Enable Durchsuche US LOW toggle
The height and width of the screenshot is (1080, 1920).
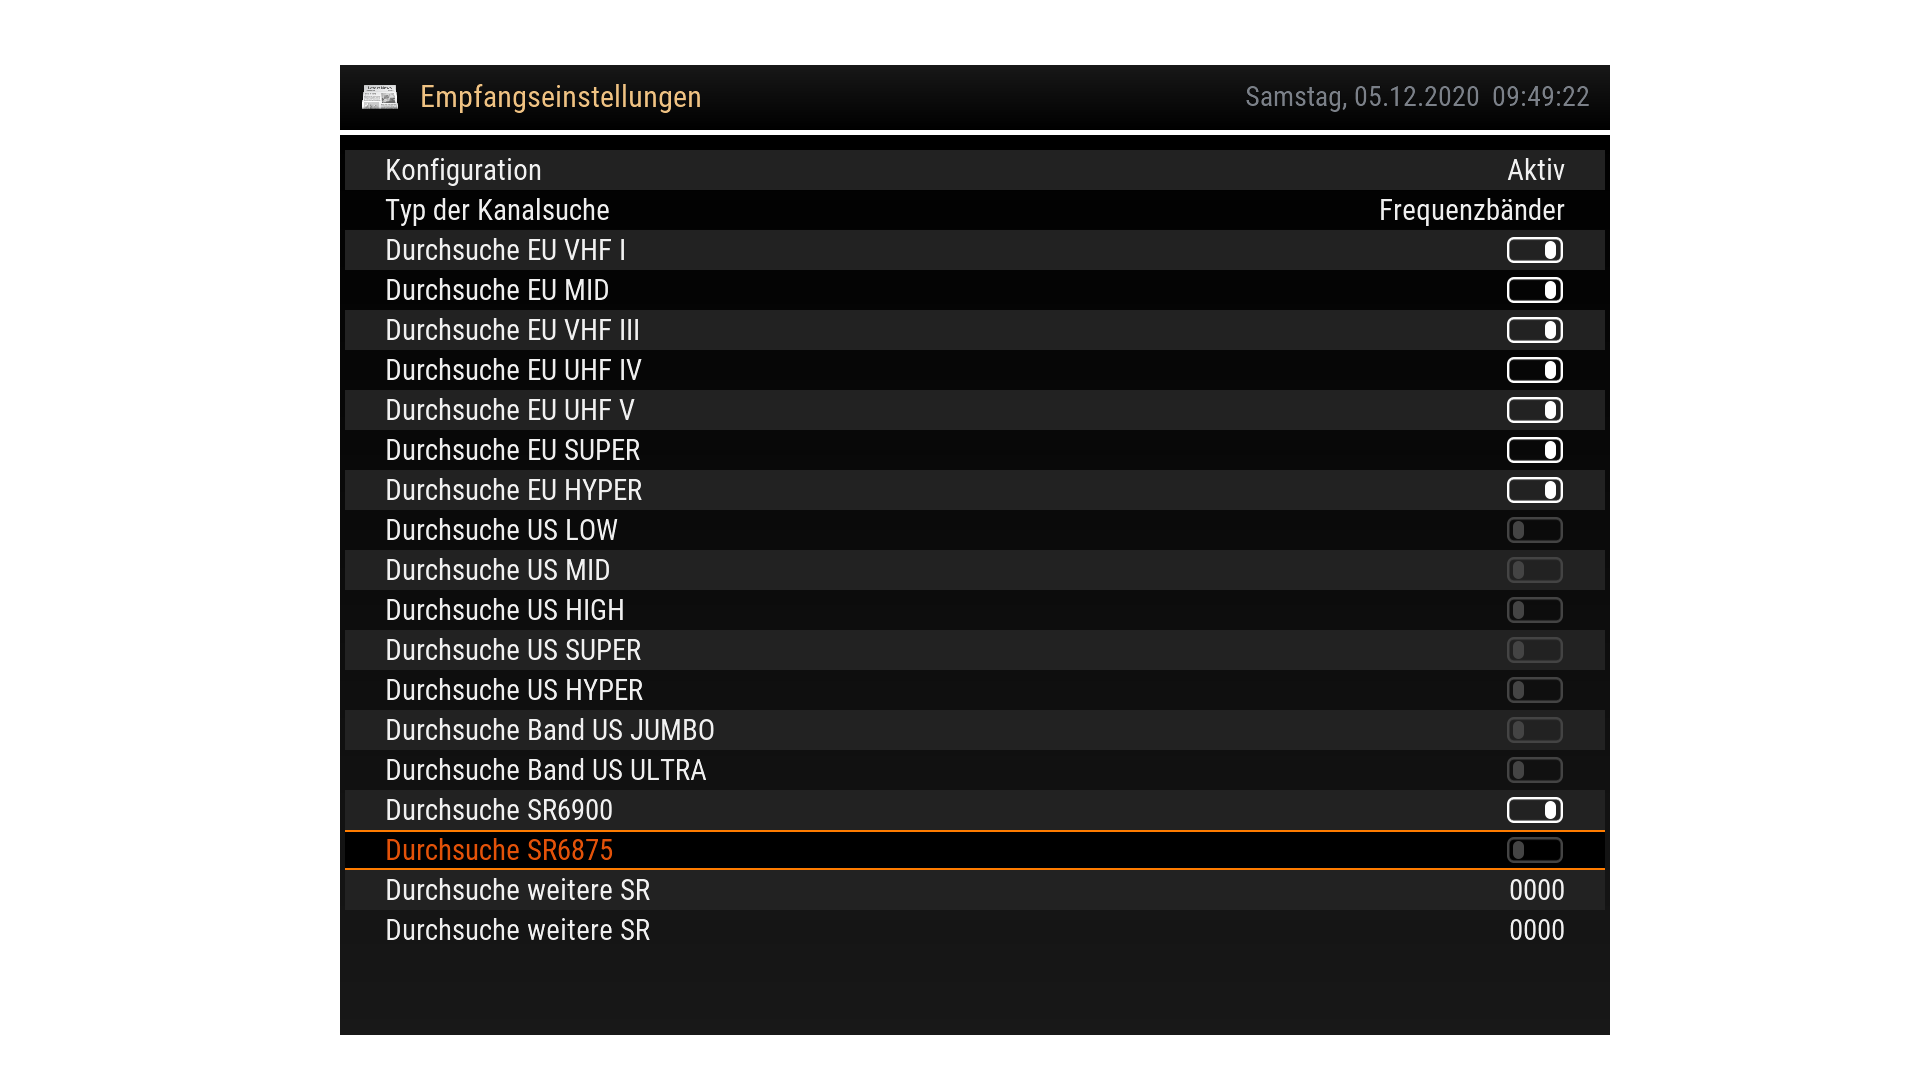(x=1534, y=530)
